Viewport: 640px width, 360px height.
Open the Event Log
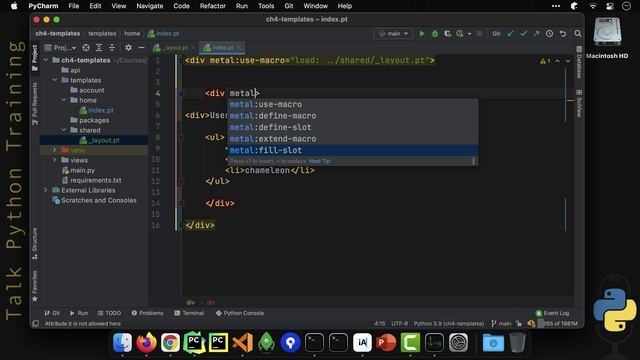coord(552,313)
